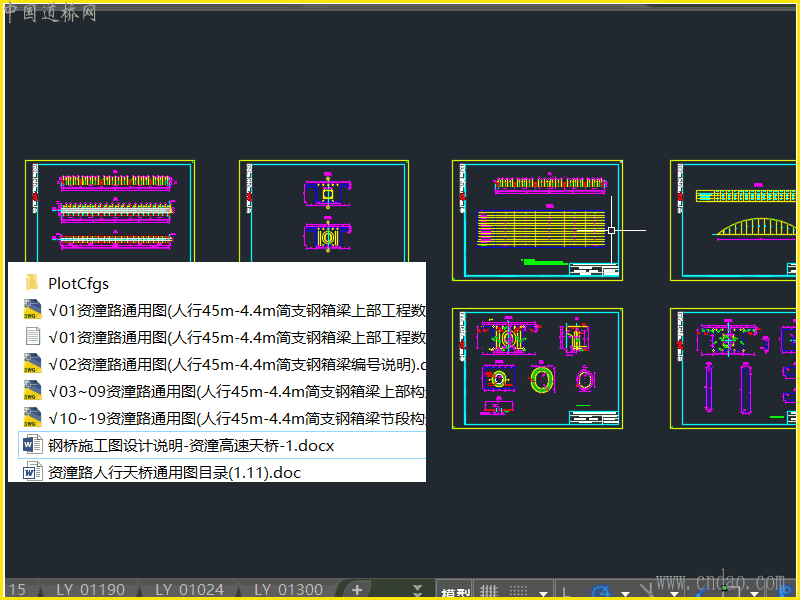The height and width of the screenshot is (600, 800).
Task: Switch to the LY 01300 layout tab
Action: (x=288, y=590)
